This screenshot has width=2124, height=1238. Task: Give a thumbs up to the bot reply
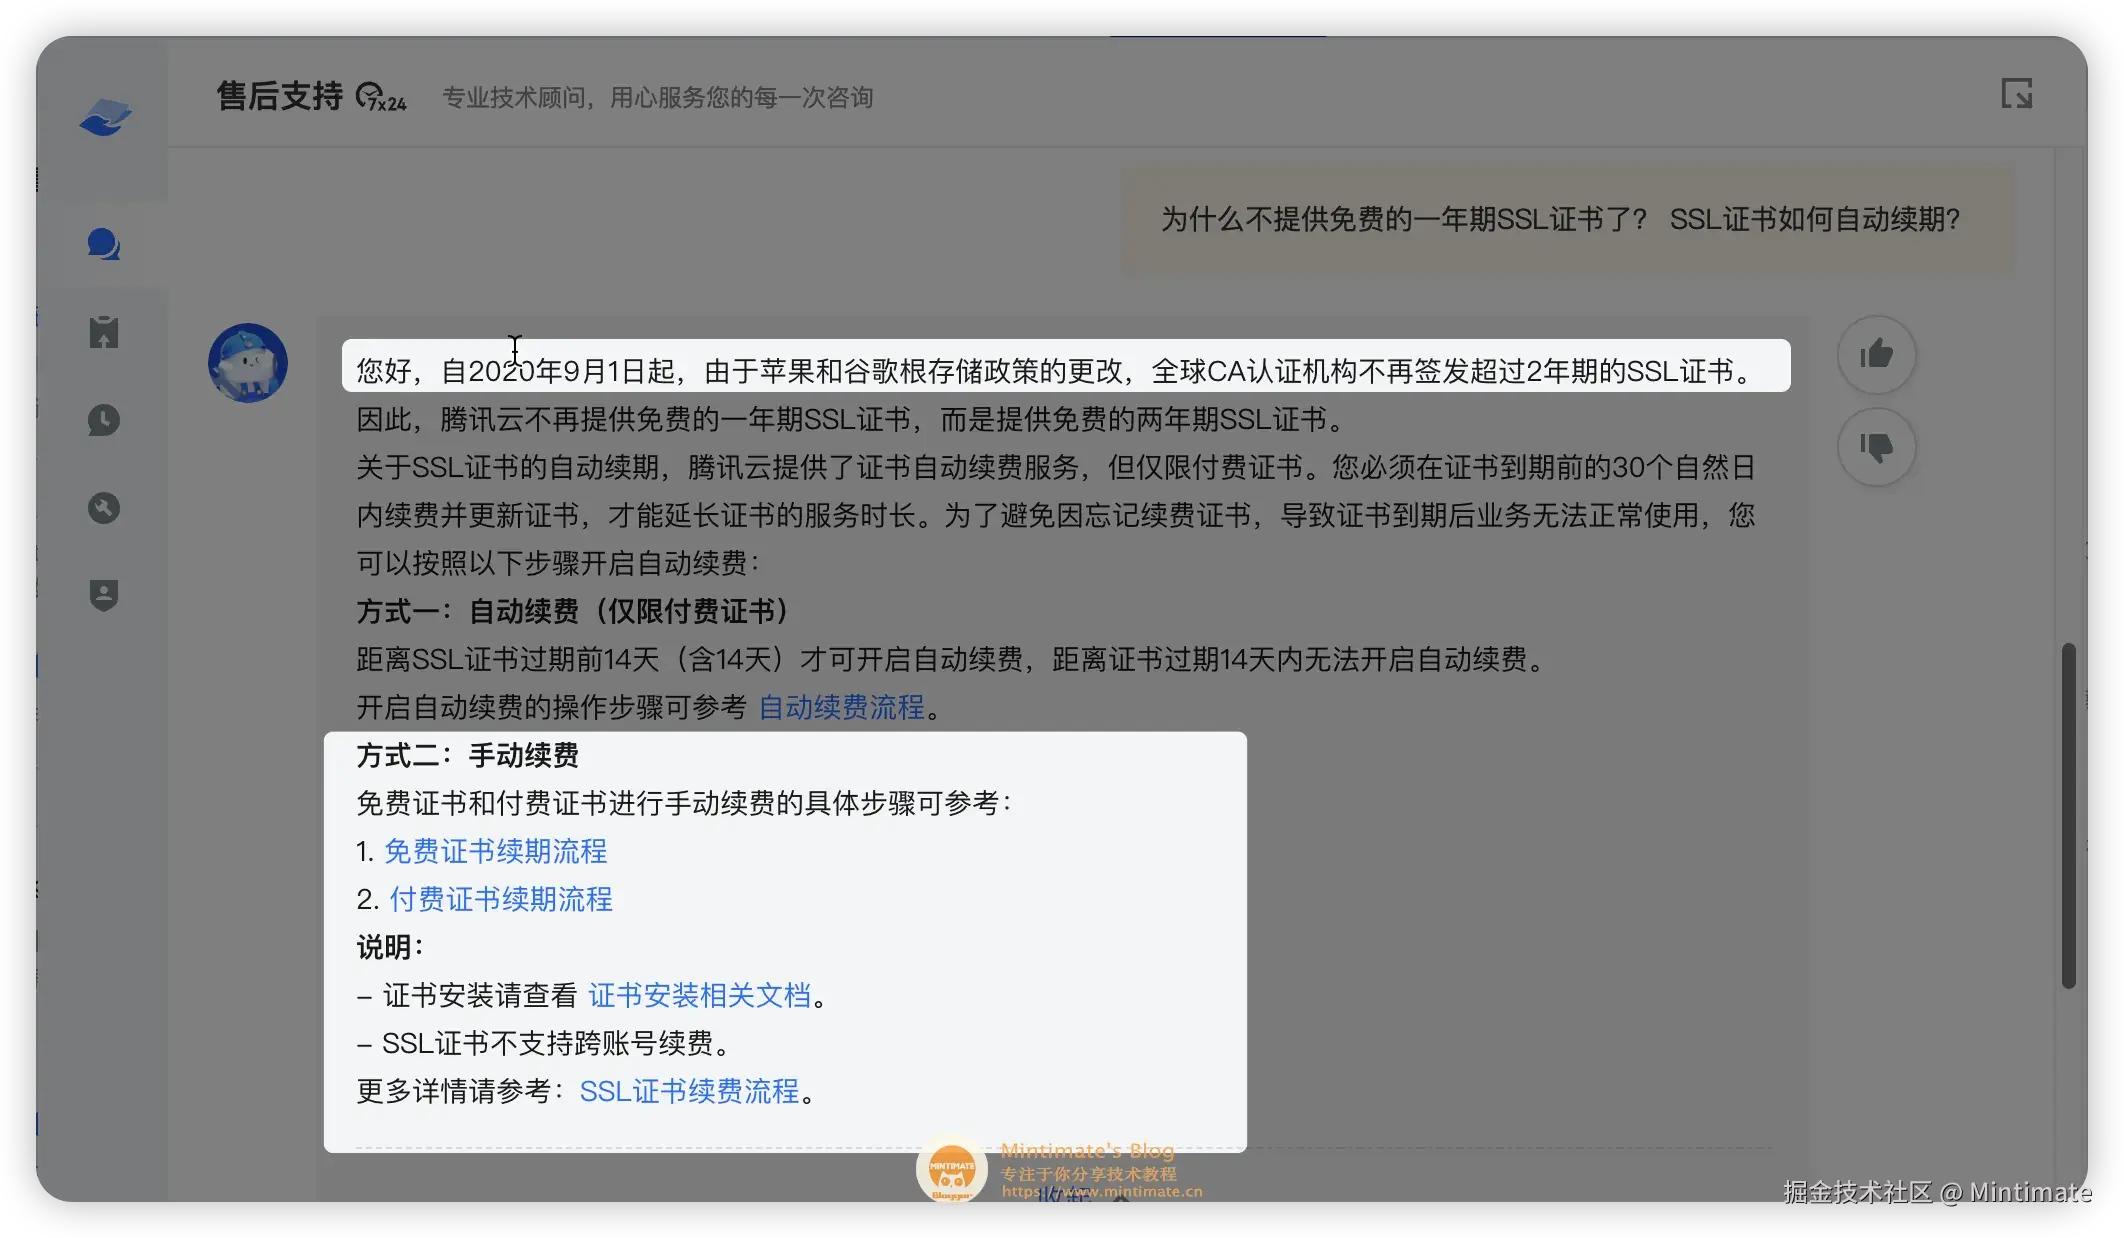1877,354
